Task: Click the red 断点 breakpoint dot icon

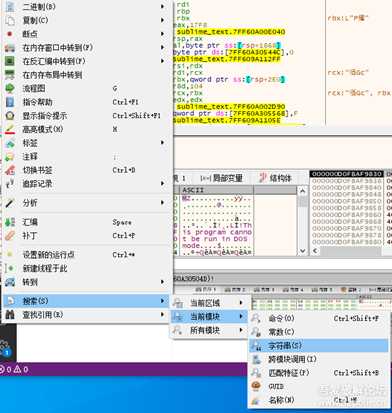Action: (x=10, y=34)
